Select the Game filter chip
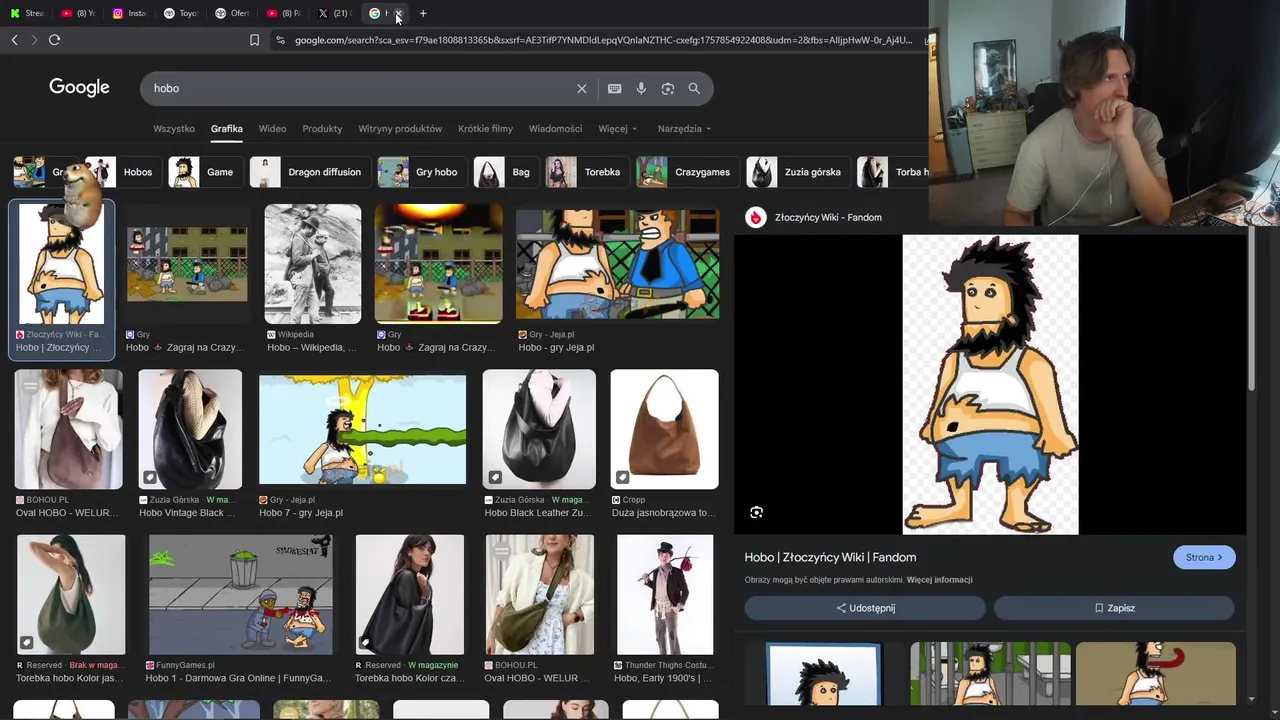Image resolution: width=1280 pixels, height=720 pixels. pos(204,172)
